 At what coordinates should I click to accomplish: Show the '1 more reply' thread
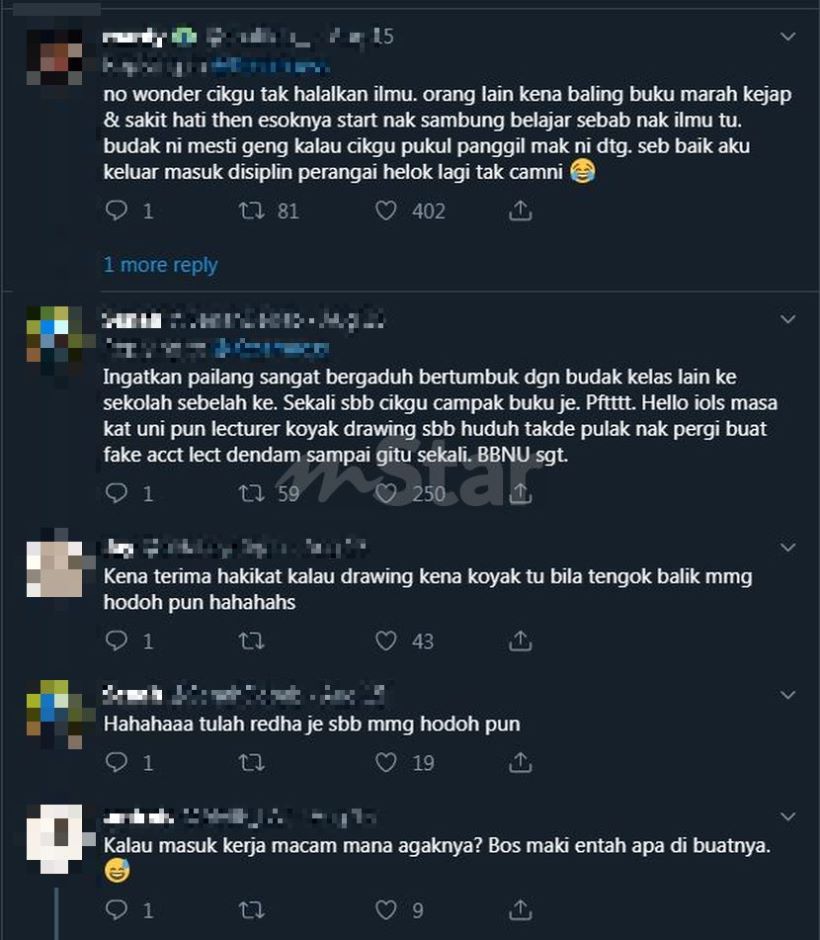[161, 264]
